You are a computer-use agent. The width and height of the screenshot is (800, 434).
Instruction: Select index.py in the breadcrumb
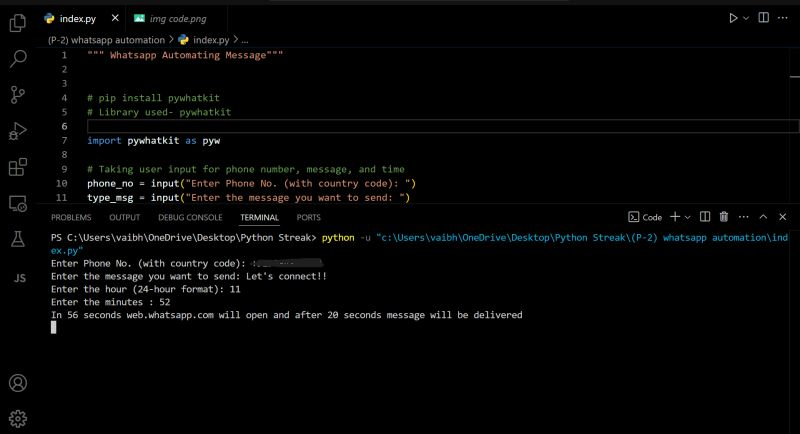click(204, 40)
